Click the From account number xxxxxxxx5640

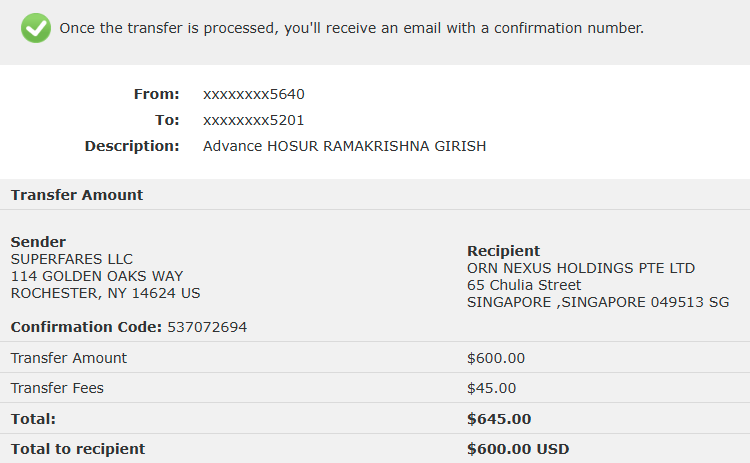(254, 94)
